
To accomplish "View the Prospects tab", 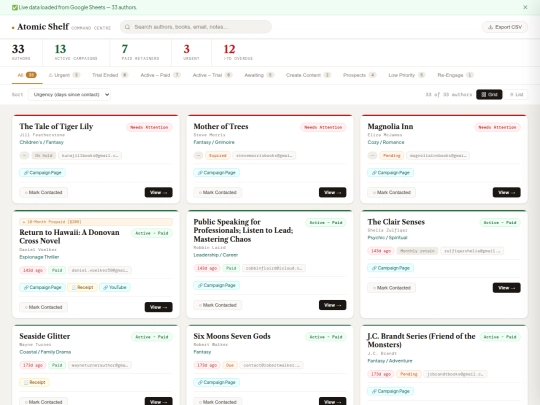I will click(359, 75).
